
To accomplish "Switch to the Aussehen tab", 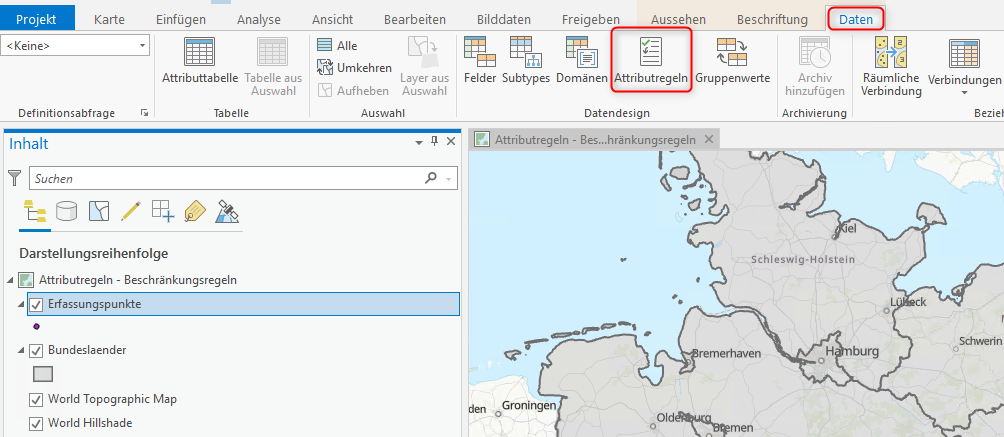I will tap(679, 19).
